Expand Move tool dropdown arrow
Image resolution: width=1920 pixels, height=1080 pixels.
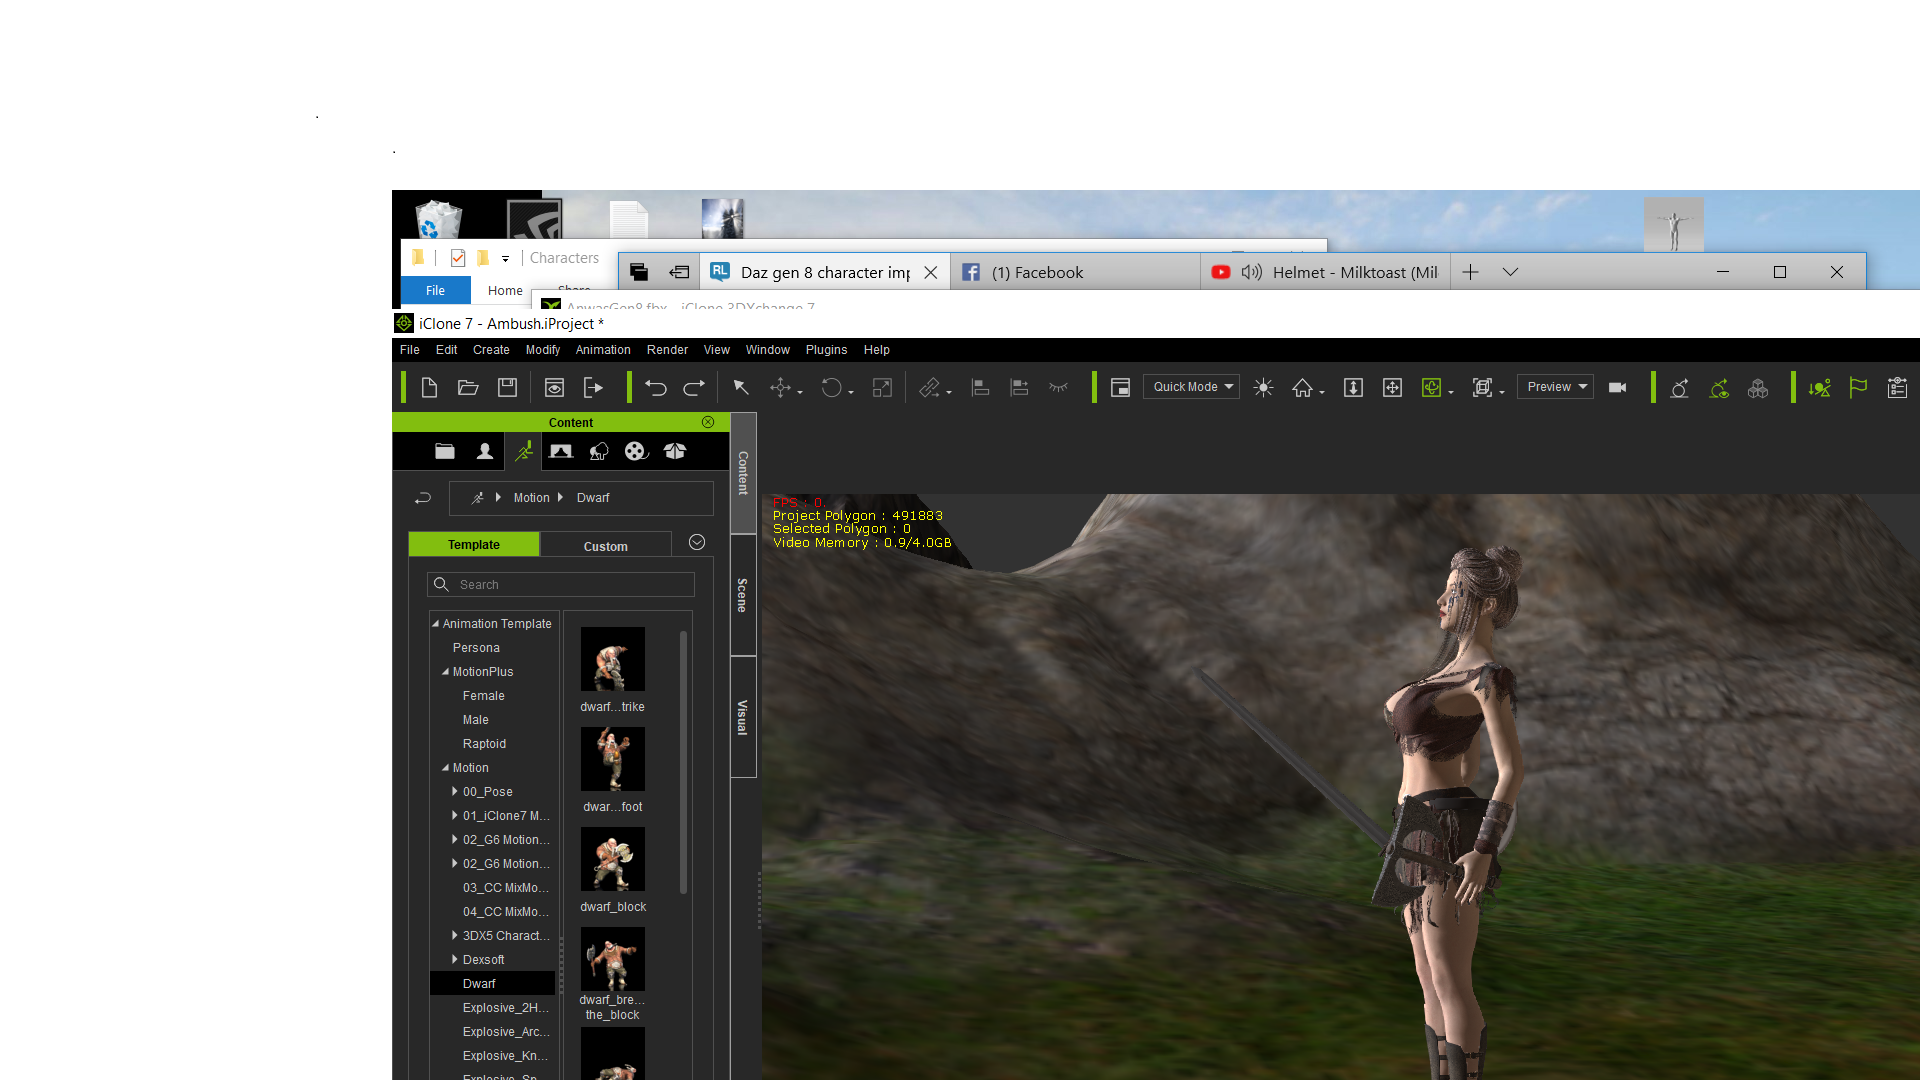800,393
